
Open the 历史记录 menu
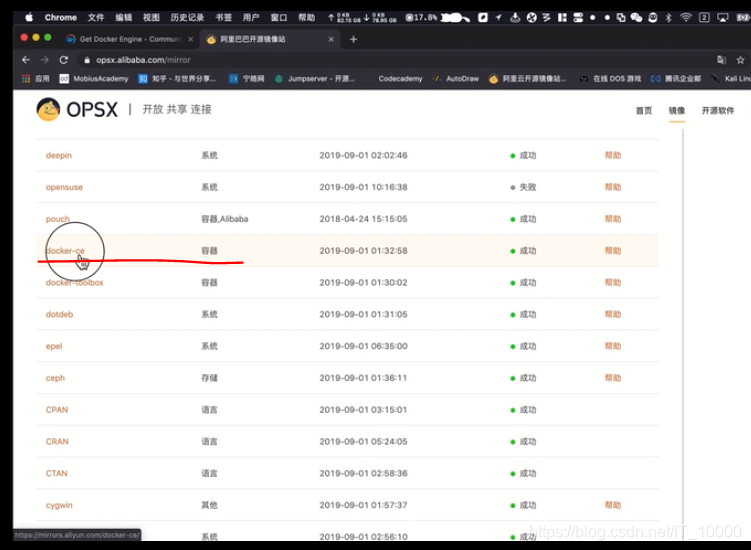187,17
